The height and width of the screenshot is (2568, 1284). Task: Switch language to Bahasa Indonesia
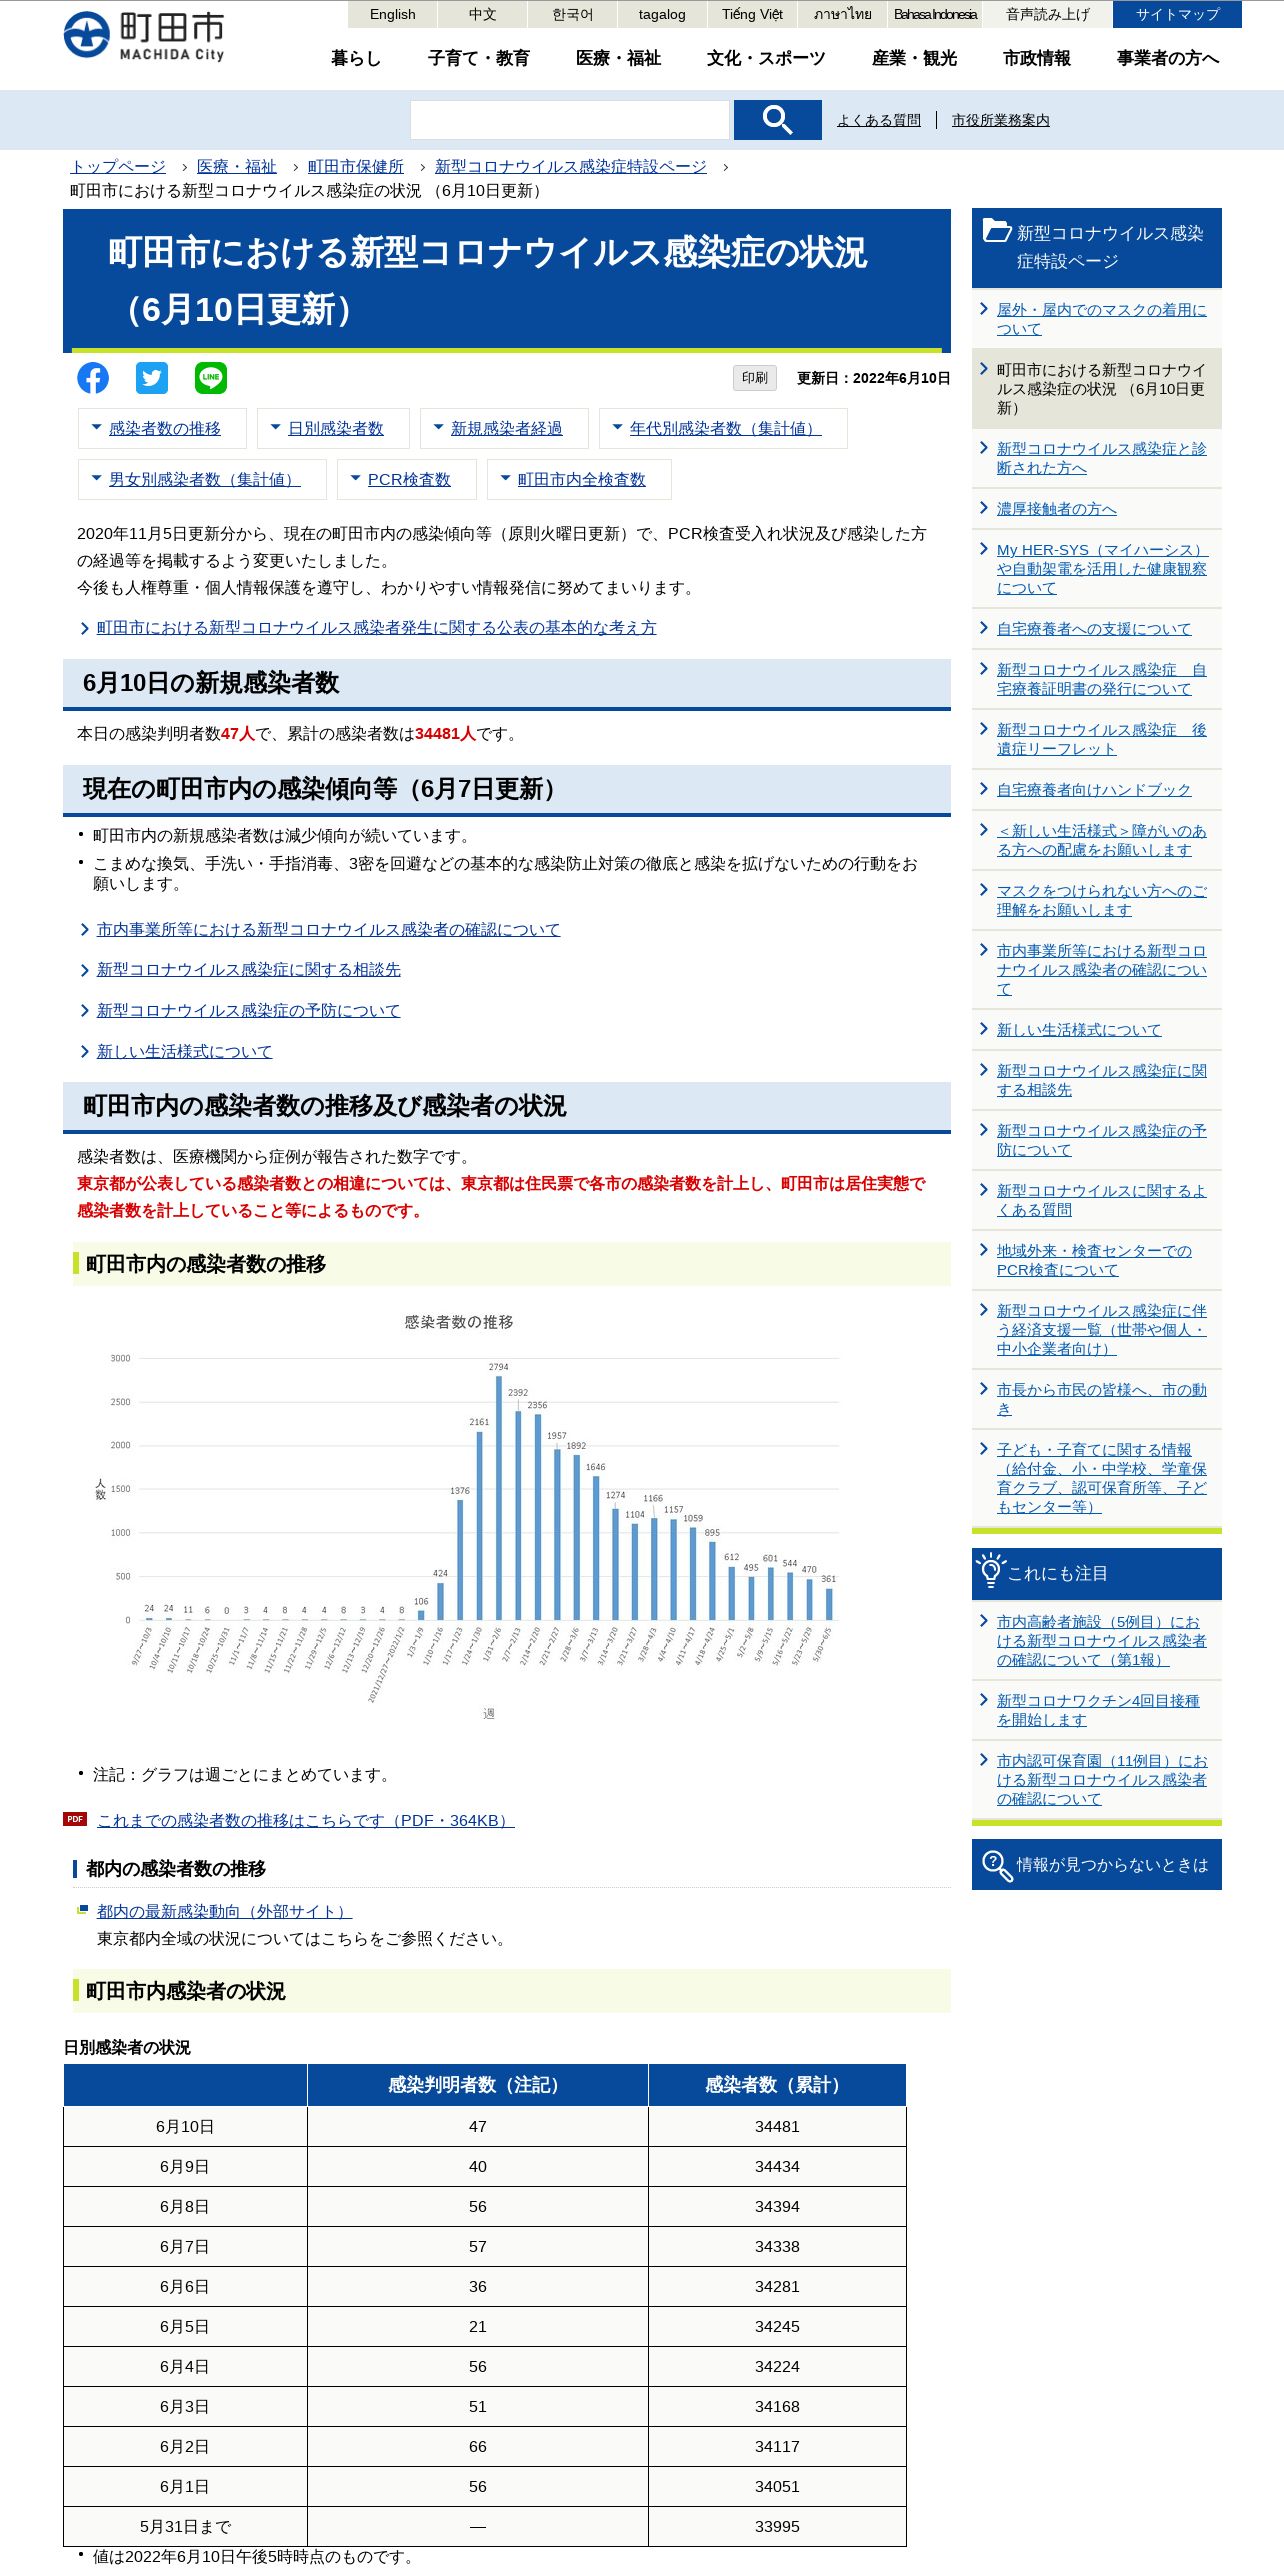click(x=935, y=14)
